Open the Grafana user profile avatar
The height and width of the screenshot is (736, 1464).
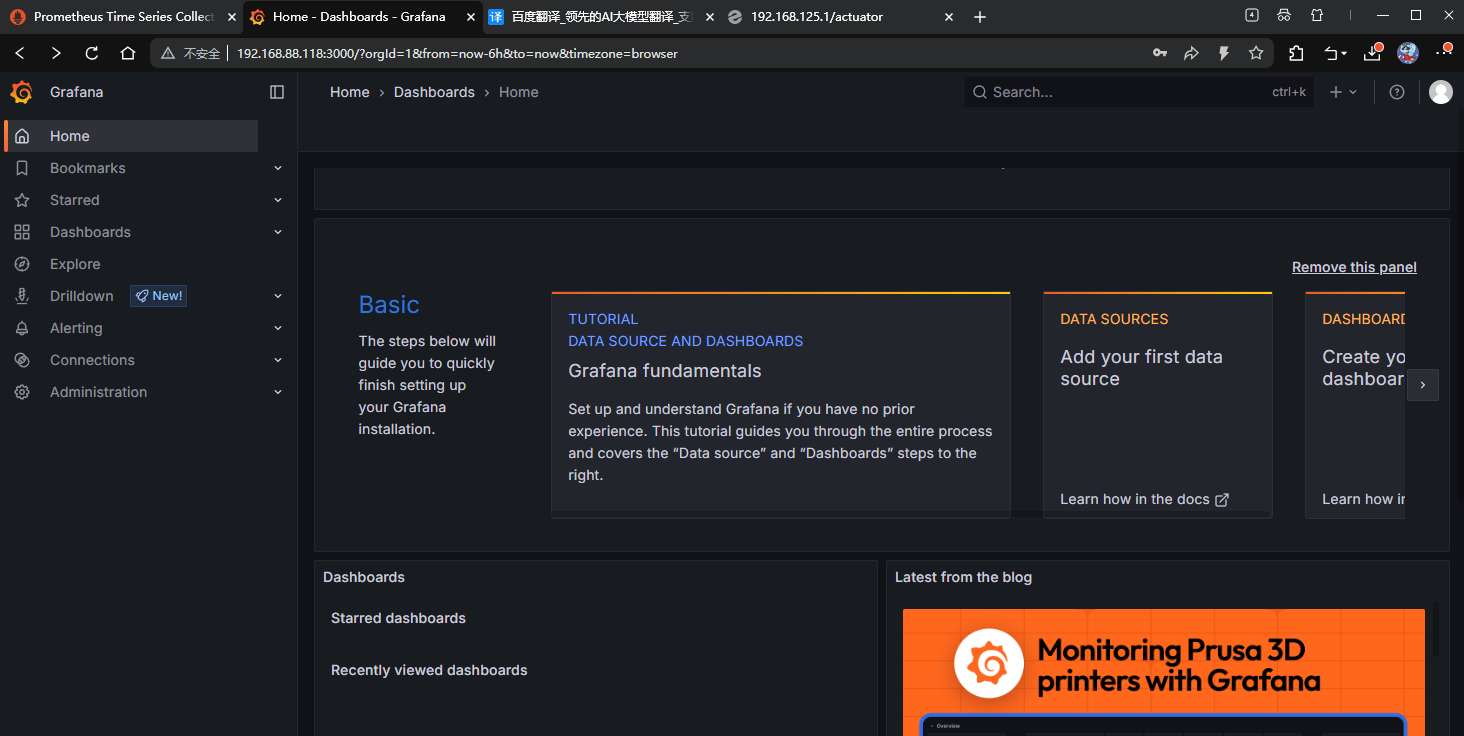[1441, 92]
